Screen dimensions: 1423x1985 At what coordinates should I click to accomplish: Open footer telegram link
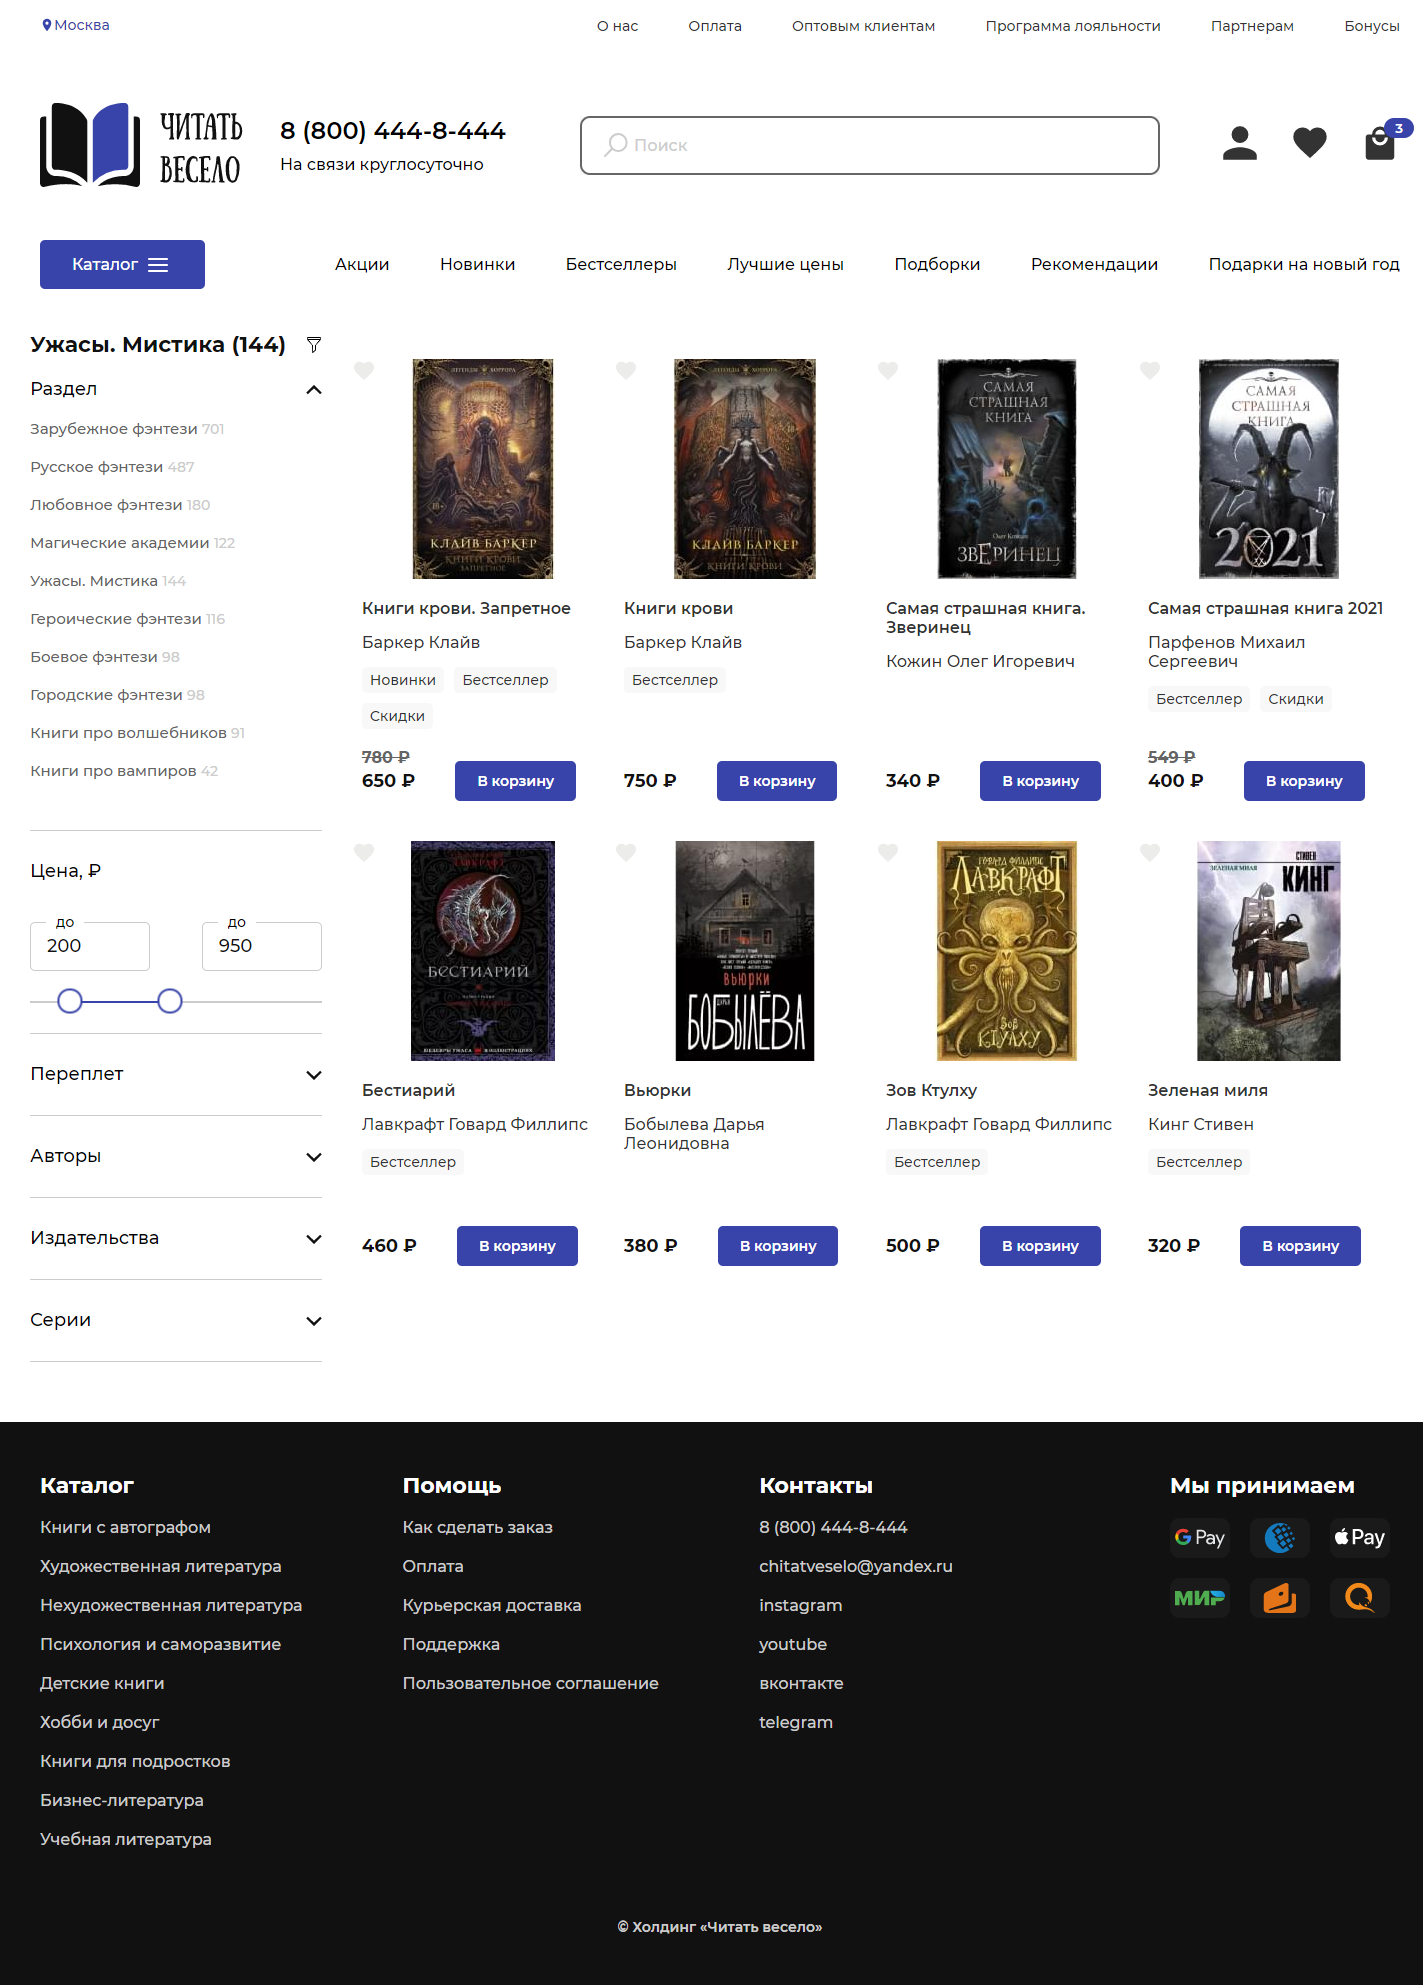[796, 1722]
